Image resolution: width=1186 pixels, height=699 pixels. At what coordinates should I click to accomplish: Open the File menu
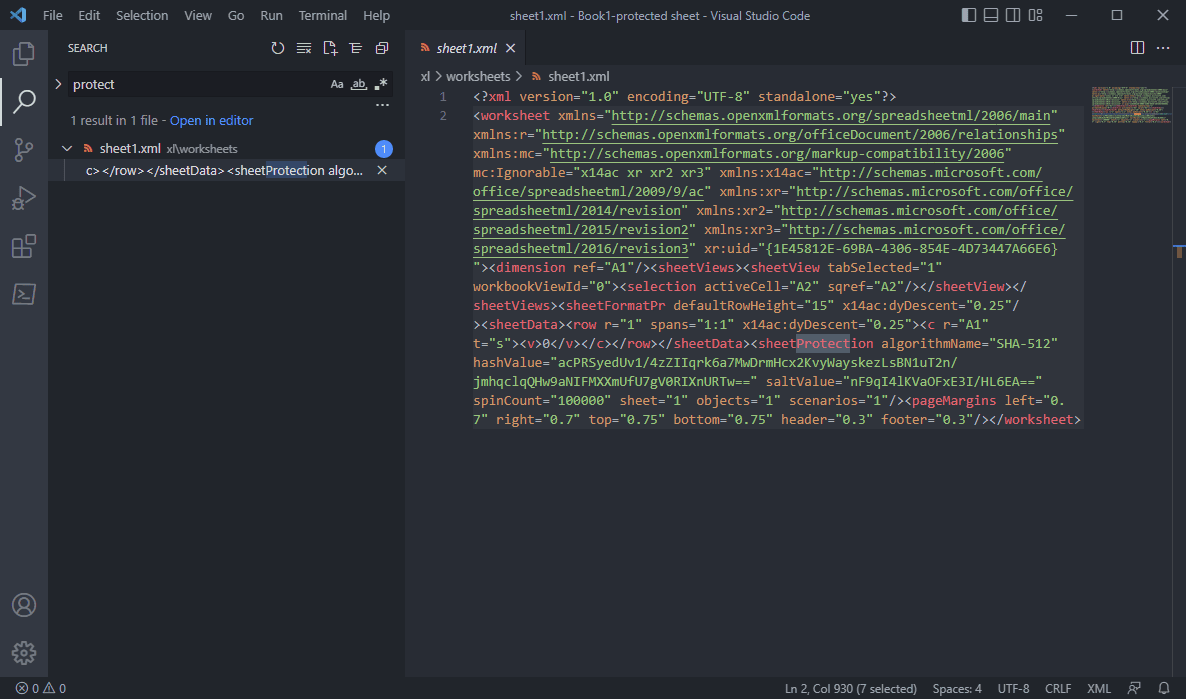(53, 15)
